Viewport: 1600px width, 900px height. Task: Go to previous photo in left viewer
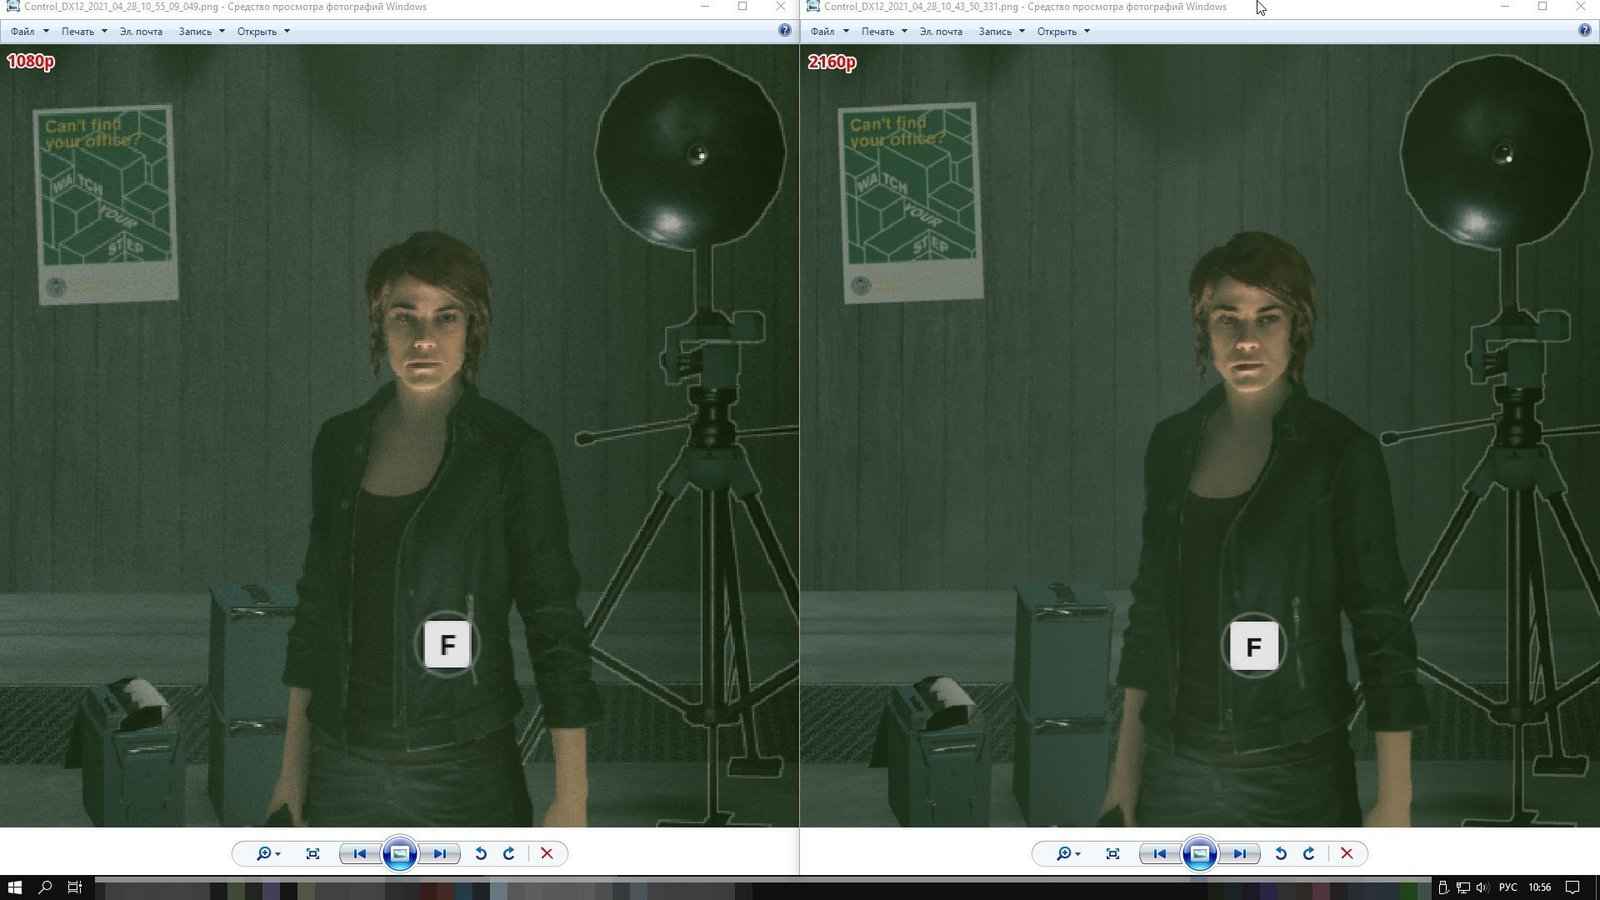pyautogui.click(x=359, y=853)
